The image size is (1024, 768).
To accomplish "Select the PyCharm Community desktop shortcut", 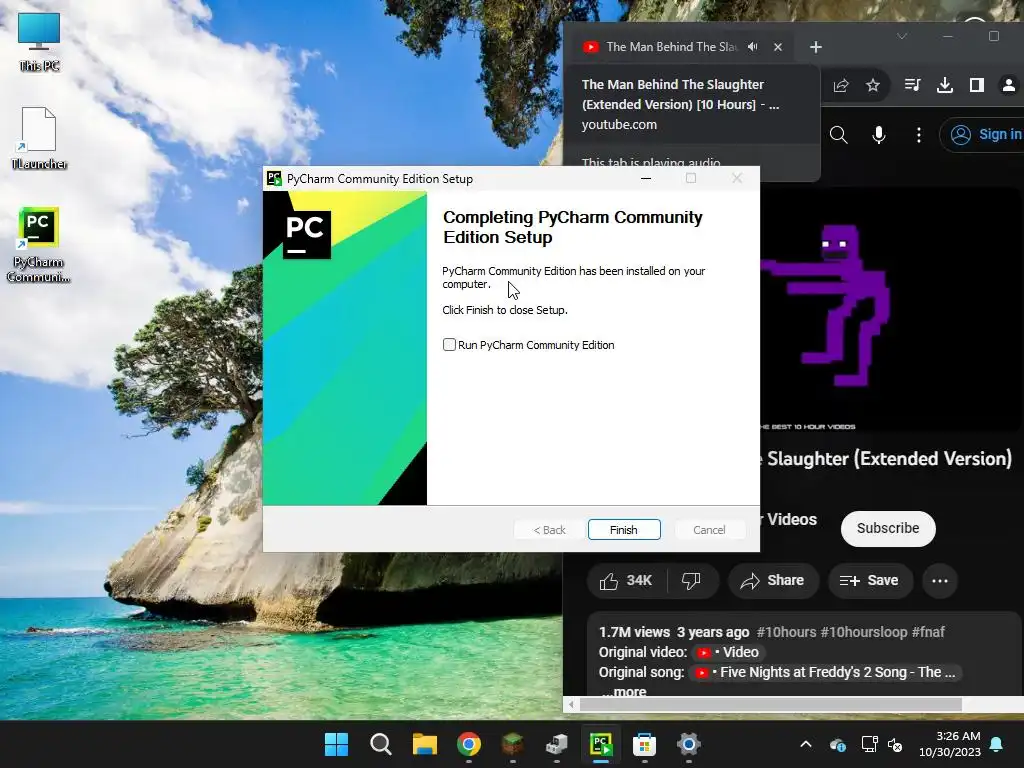I will point(39,245).
